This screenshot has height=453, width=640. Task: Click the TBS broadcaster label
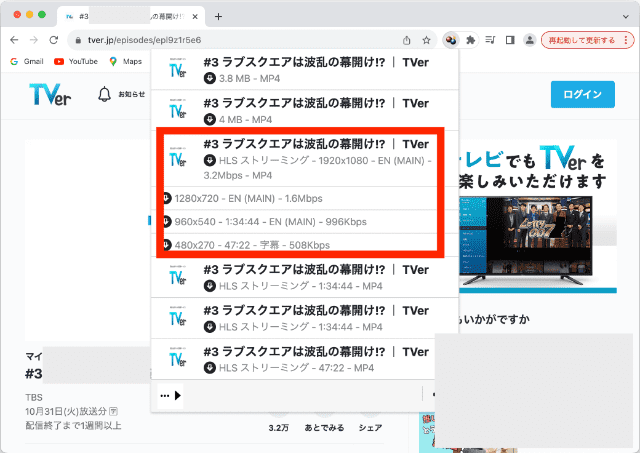pos(34,397)
